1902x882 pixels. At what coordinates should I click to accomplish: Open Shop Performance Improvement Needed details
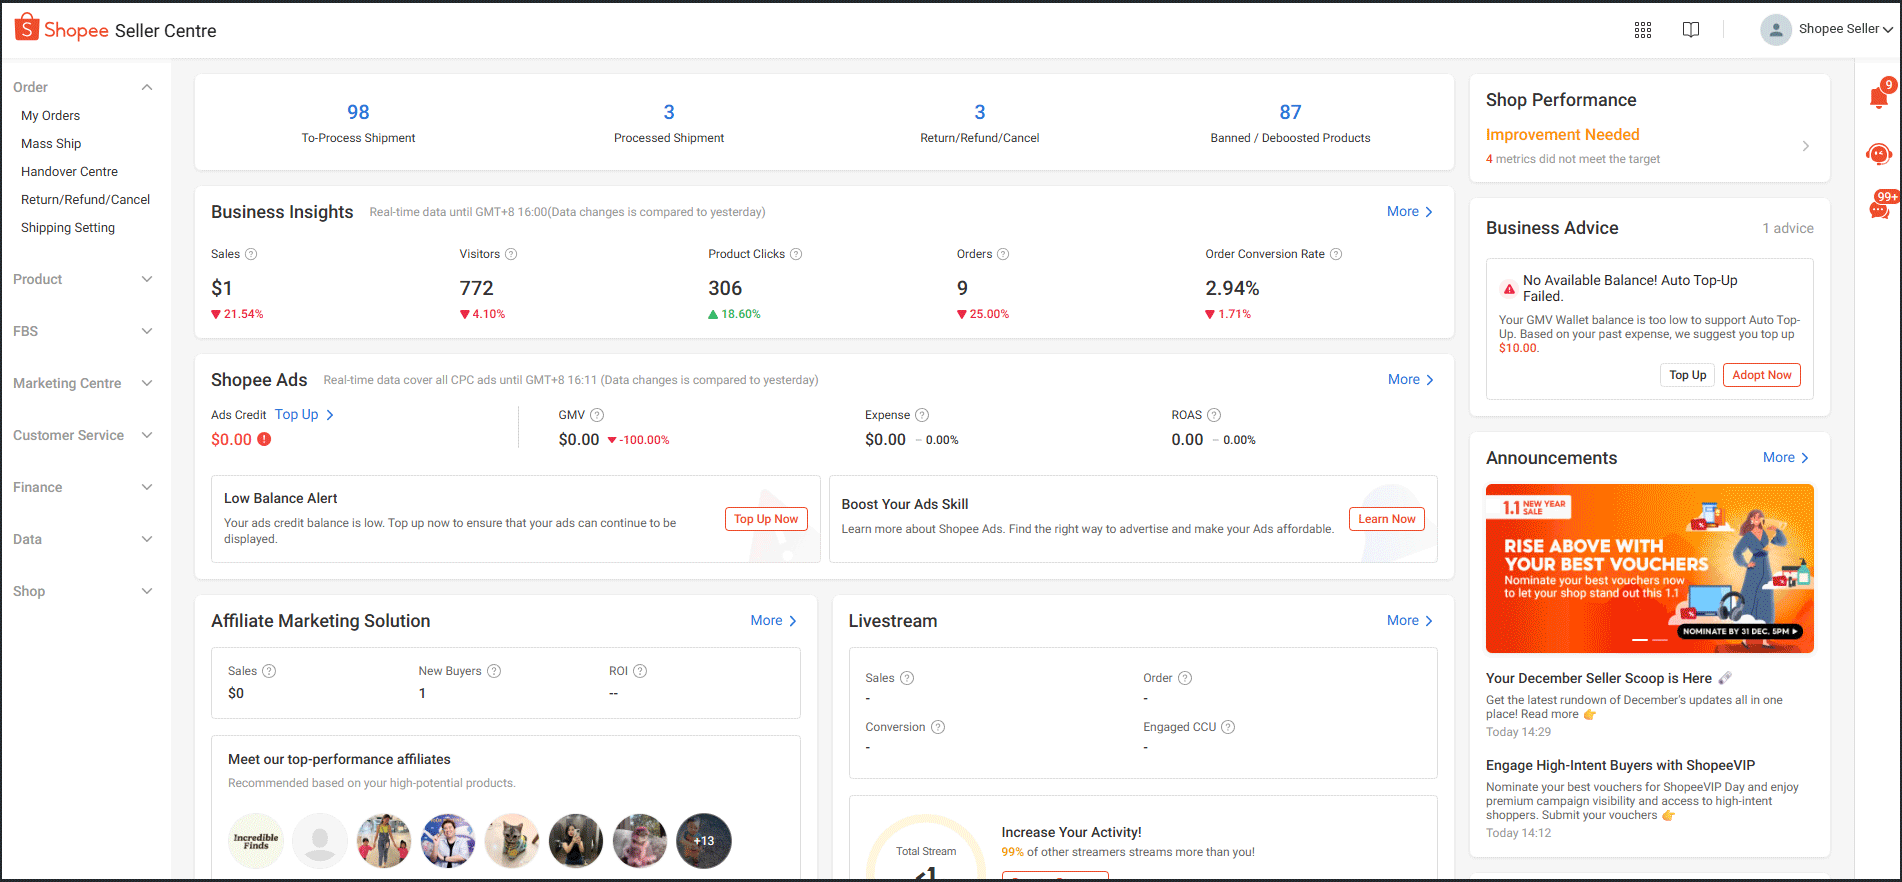[1648, 146]
